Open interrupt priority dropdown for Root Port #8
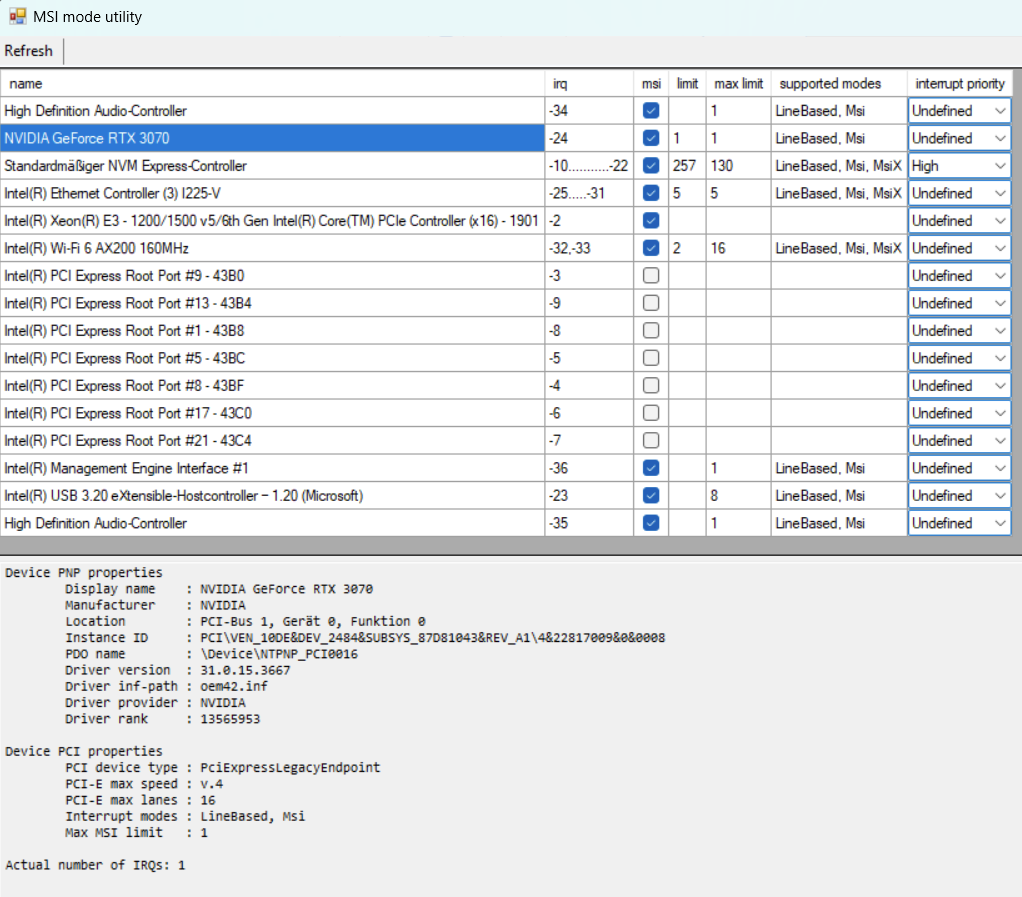The height and width of the screenshot is (897, 1022). tap(959, 385)
